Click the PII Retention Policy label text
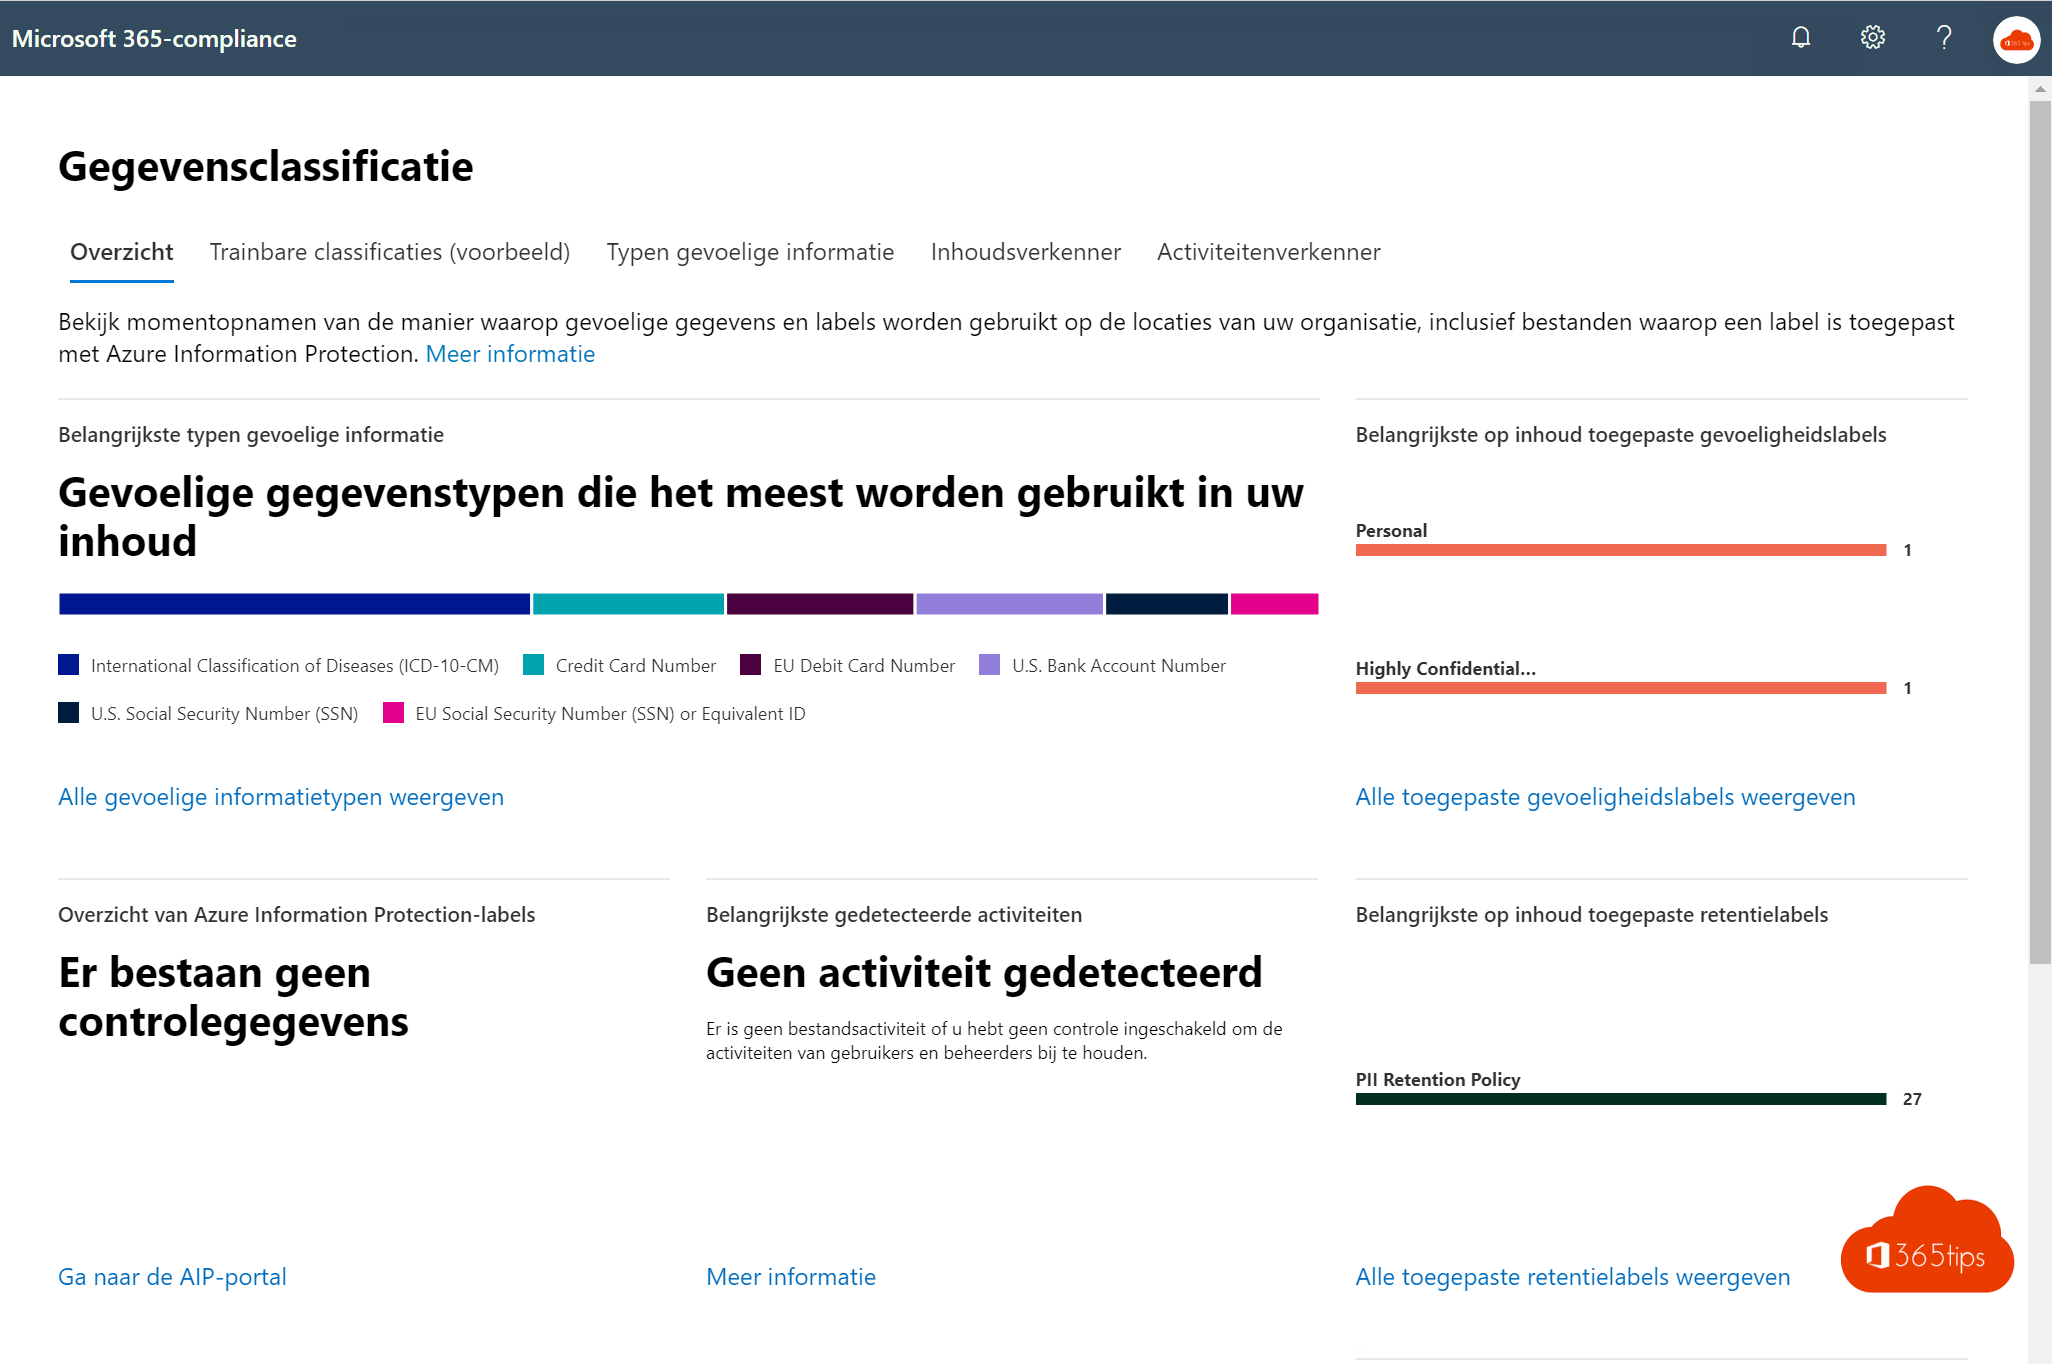This screenshot has height=1364, width=2052. click(1438, 1079)
